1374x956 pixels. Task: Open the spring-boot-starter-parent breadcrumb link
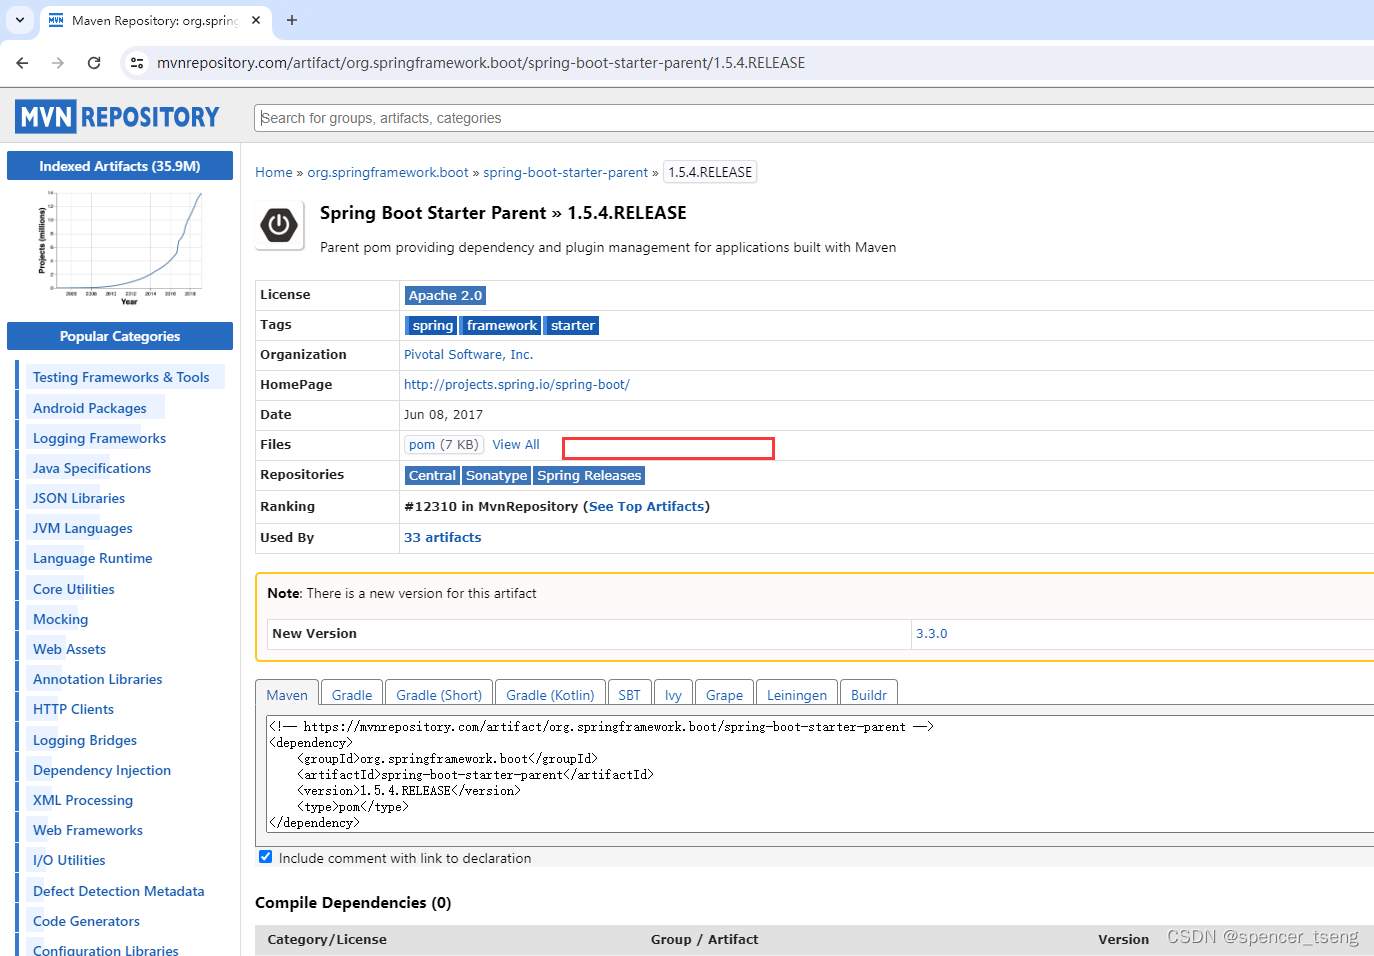566,172
